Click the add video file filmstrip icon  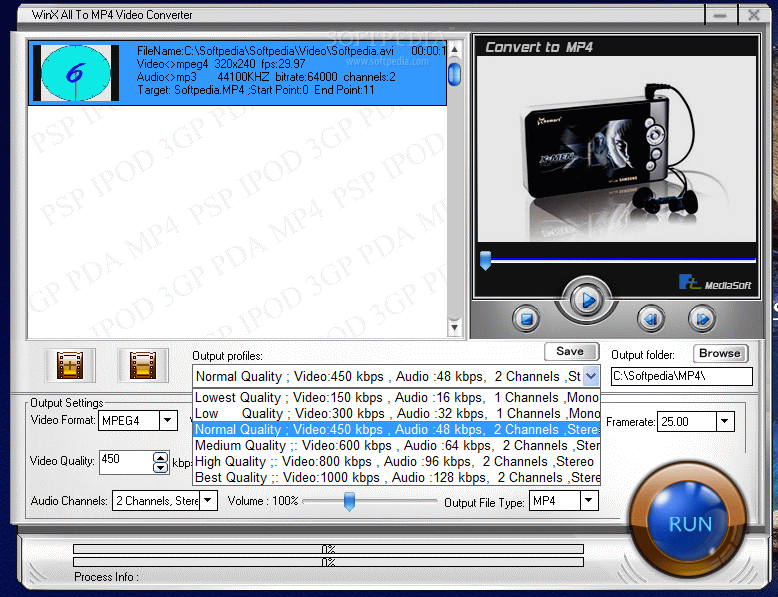(x=70, y=365)
